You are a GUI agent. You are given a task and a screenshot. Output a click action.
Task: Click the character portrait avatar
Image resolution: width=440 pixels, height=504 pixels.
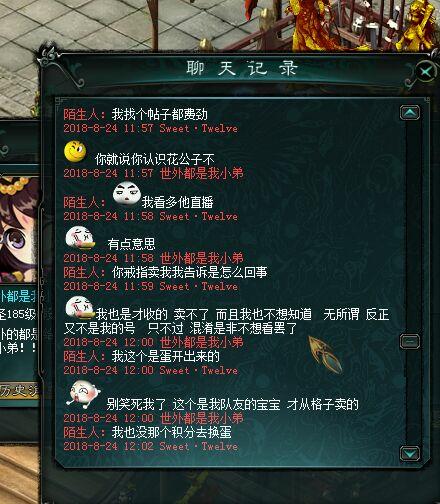pyautogui.click(x=19, y=230)
